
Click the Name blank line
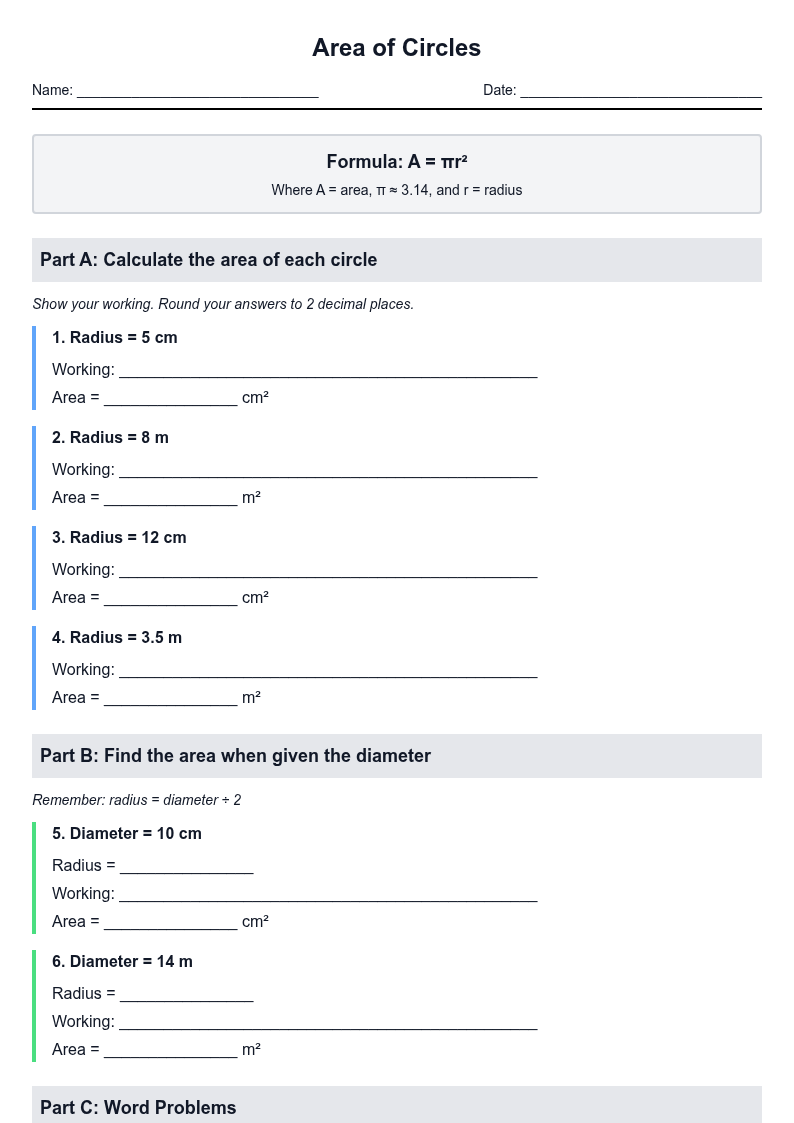coord(198,90)
